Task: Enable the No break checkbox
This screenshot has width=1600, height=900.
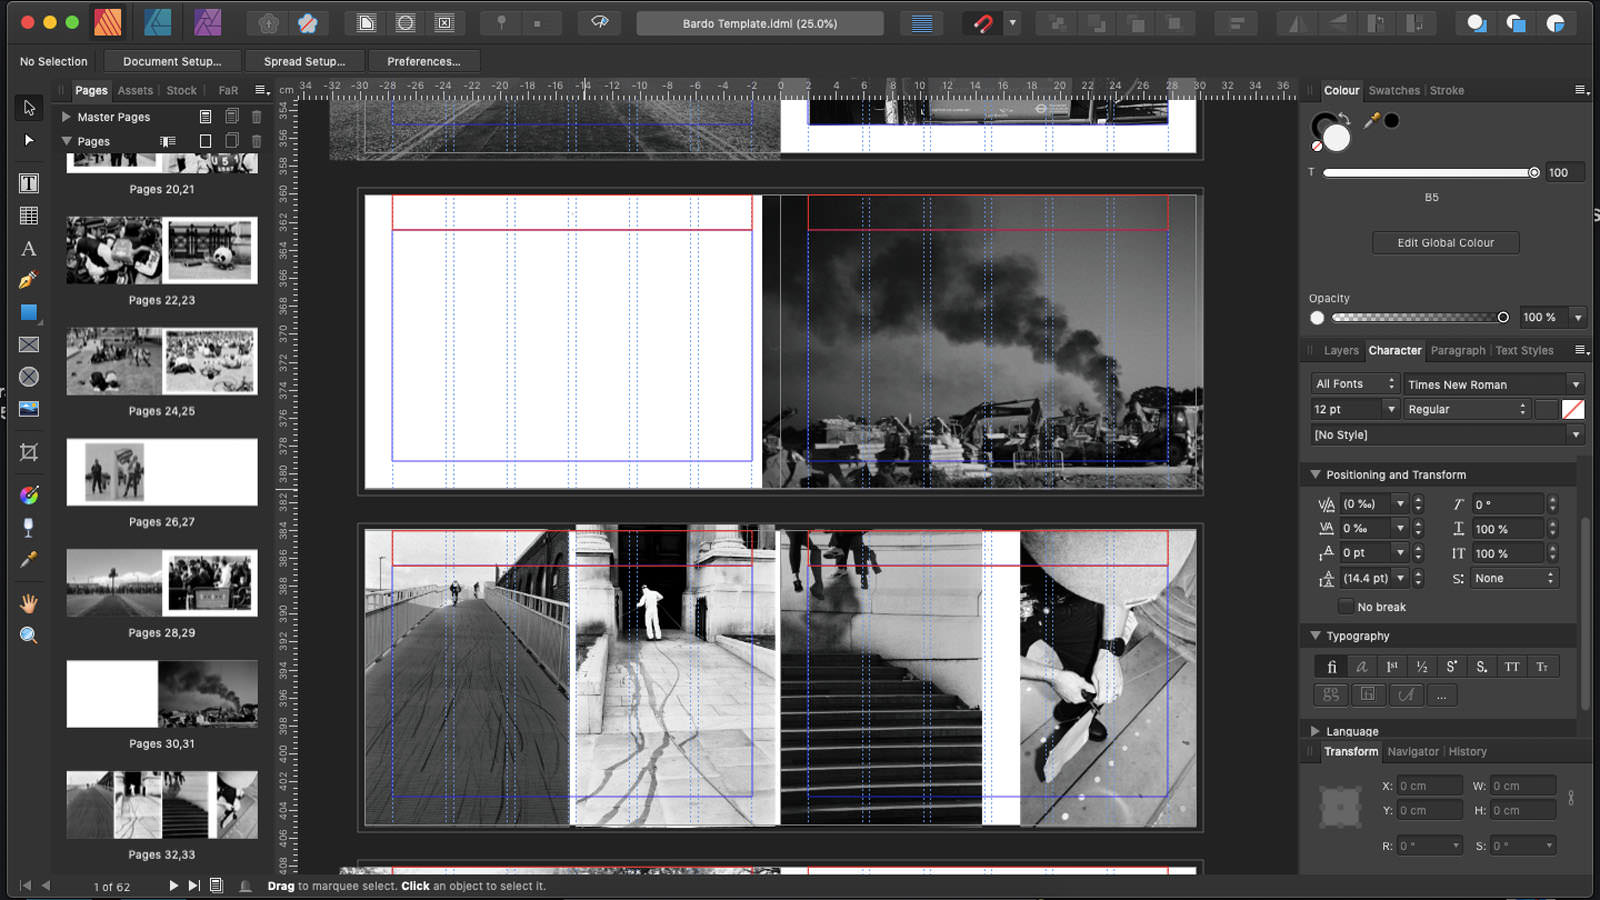Action: (1346, 606)
